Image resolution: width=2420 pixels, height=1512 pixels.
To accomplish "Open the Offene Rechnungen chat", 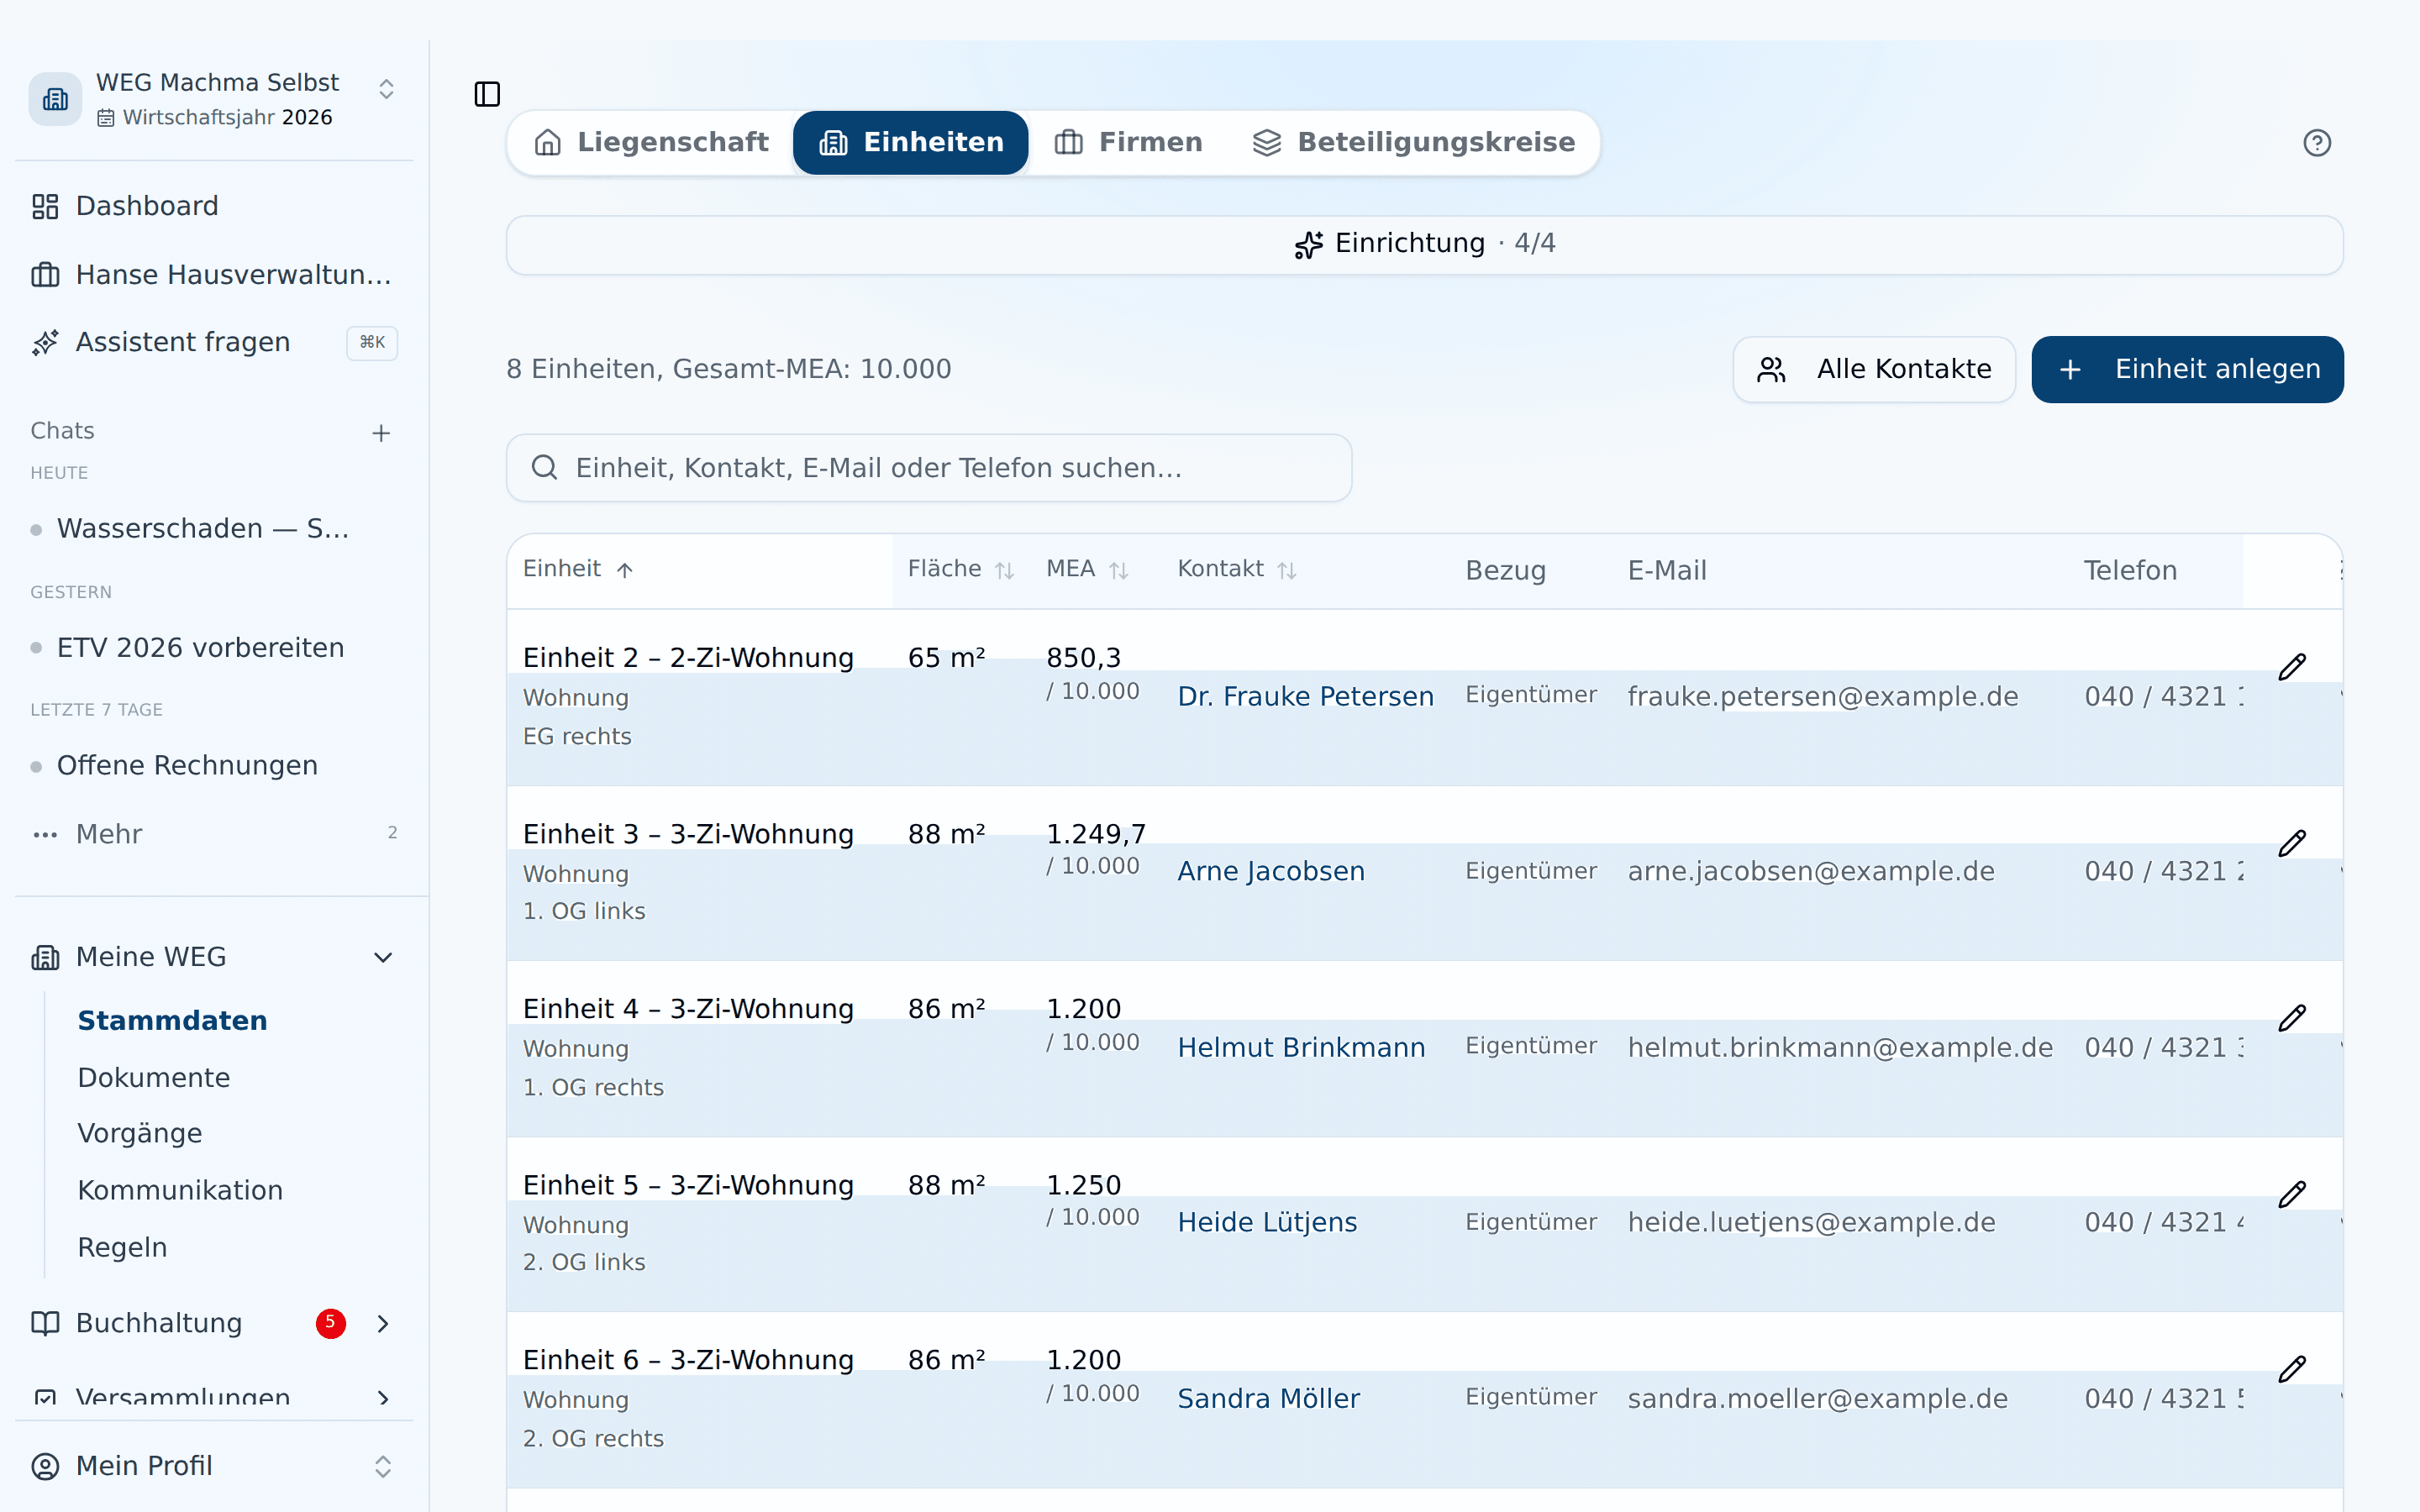I will tap(187, 766).
